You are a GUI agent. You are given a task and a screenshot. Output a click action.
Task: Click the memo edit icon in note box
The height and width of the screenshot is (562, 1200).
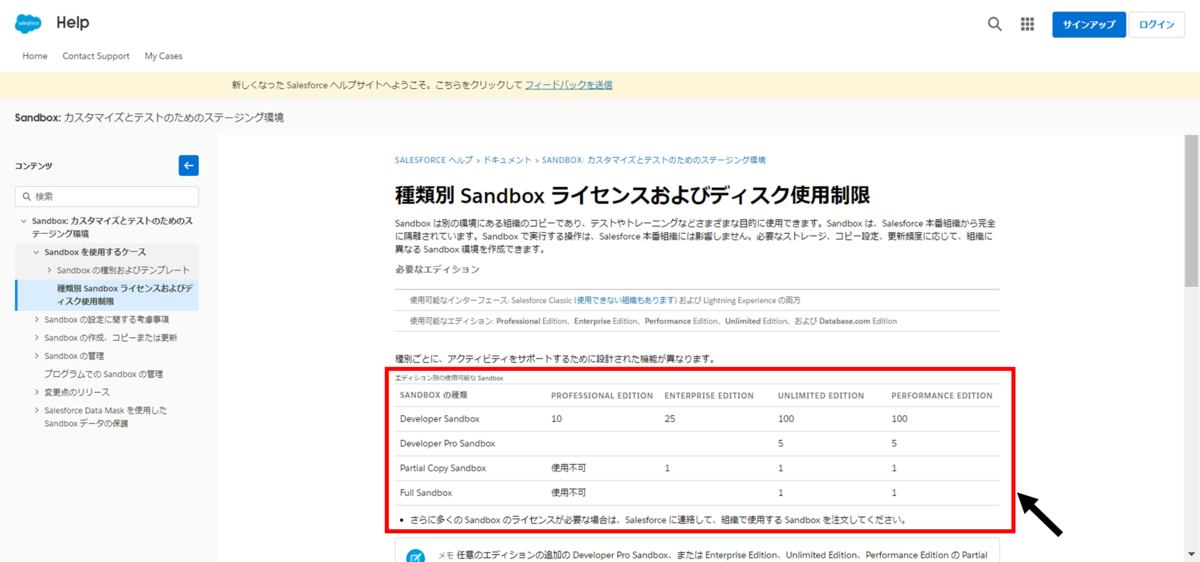coord(416,555)
